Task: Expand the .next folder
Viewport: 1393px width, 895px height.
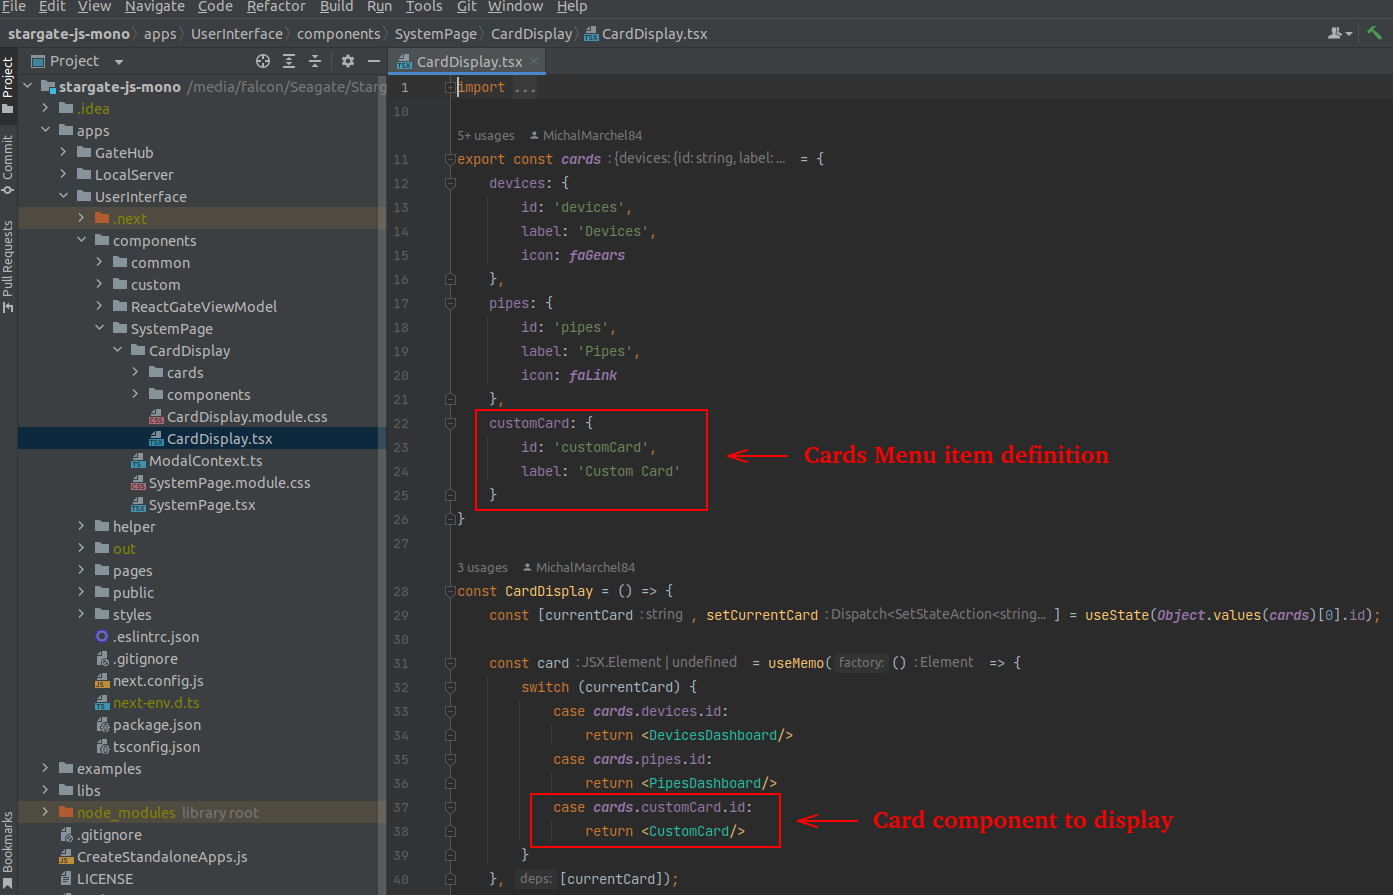Action: pyautogui.click(x=81, y=218)
